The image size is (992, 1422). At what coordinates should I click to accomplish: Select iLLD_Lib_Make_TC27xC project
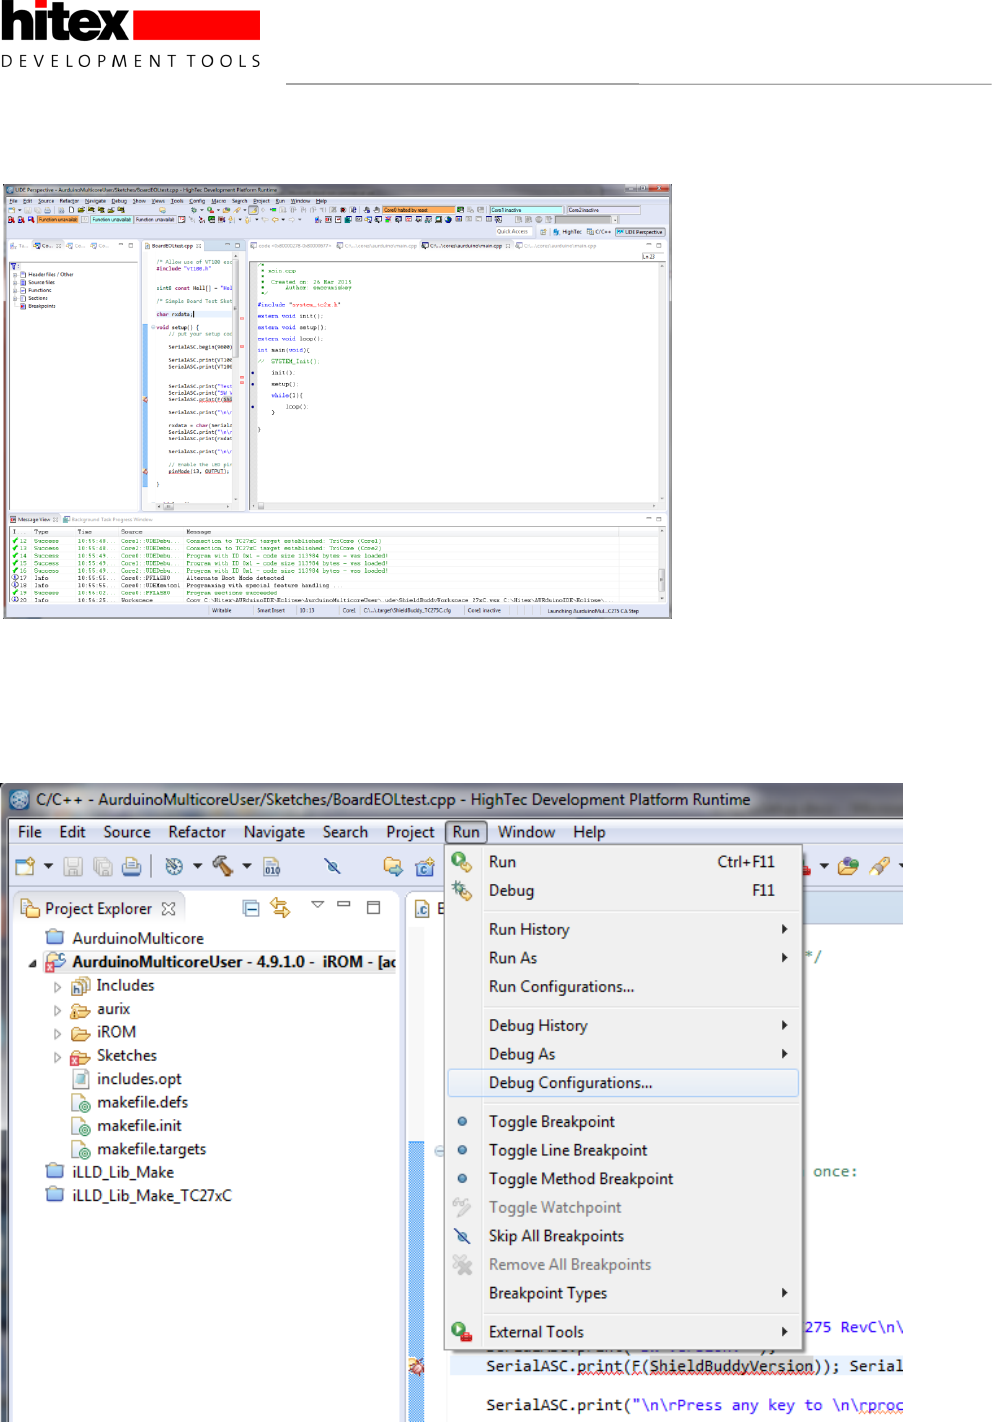(x=152, y=1195)
